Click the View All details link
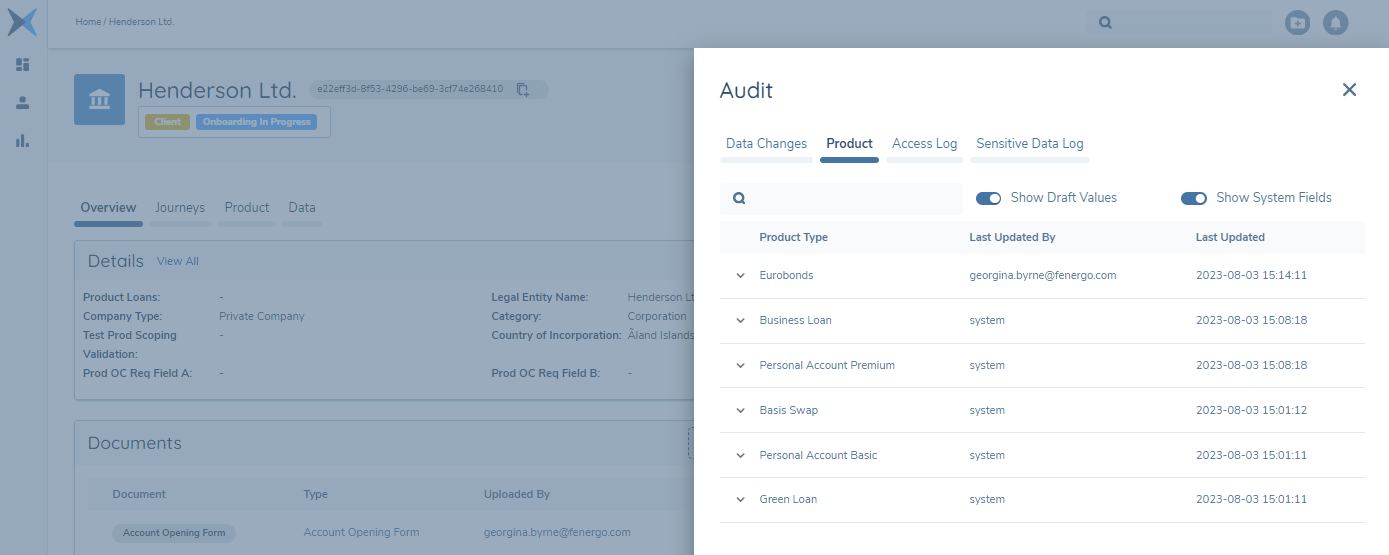This screenshot has width=1389, height=555. click(178, 261)
